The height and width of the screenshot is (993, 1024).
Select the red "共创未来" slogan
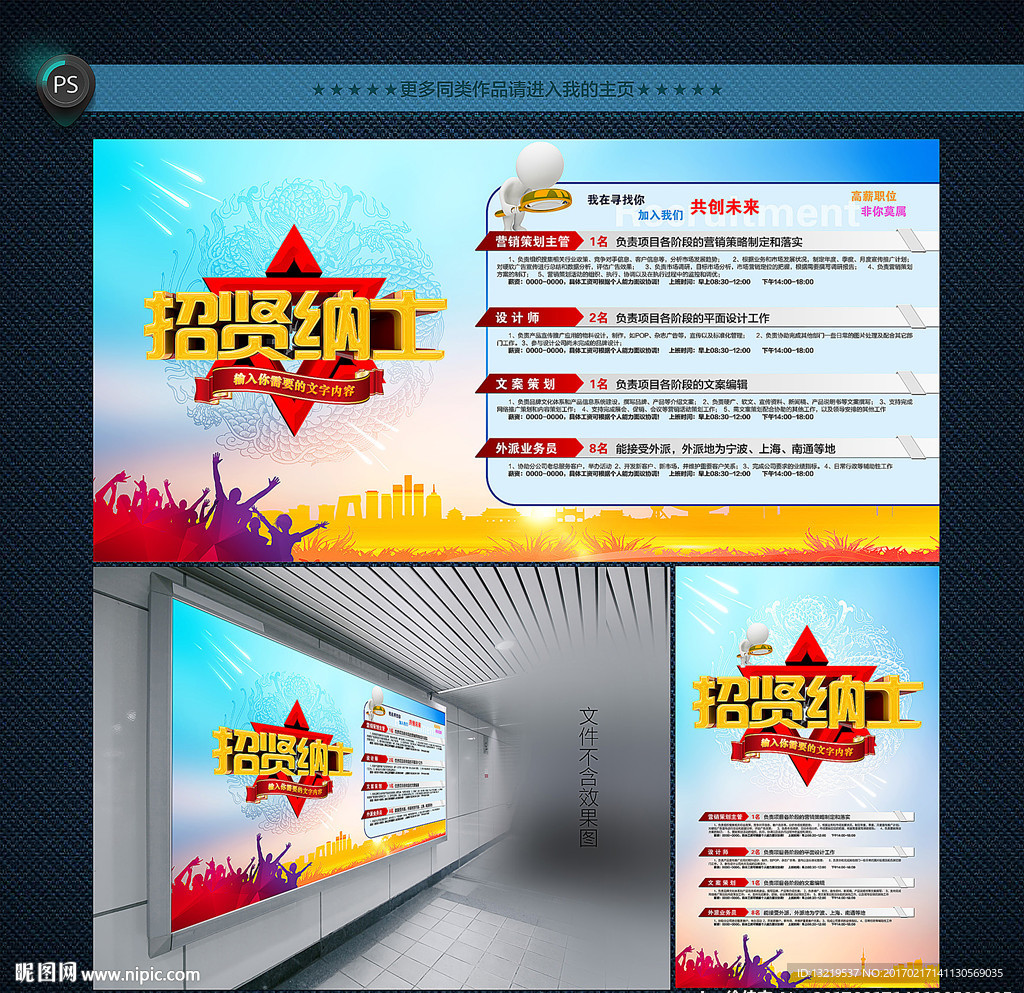(725, 207)
